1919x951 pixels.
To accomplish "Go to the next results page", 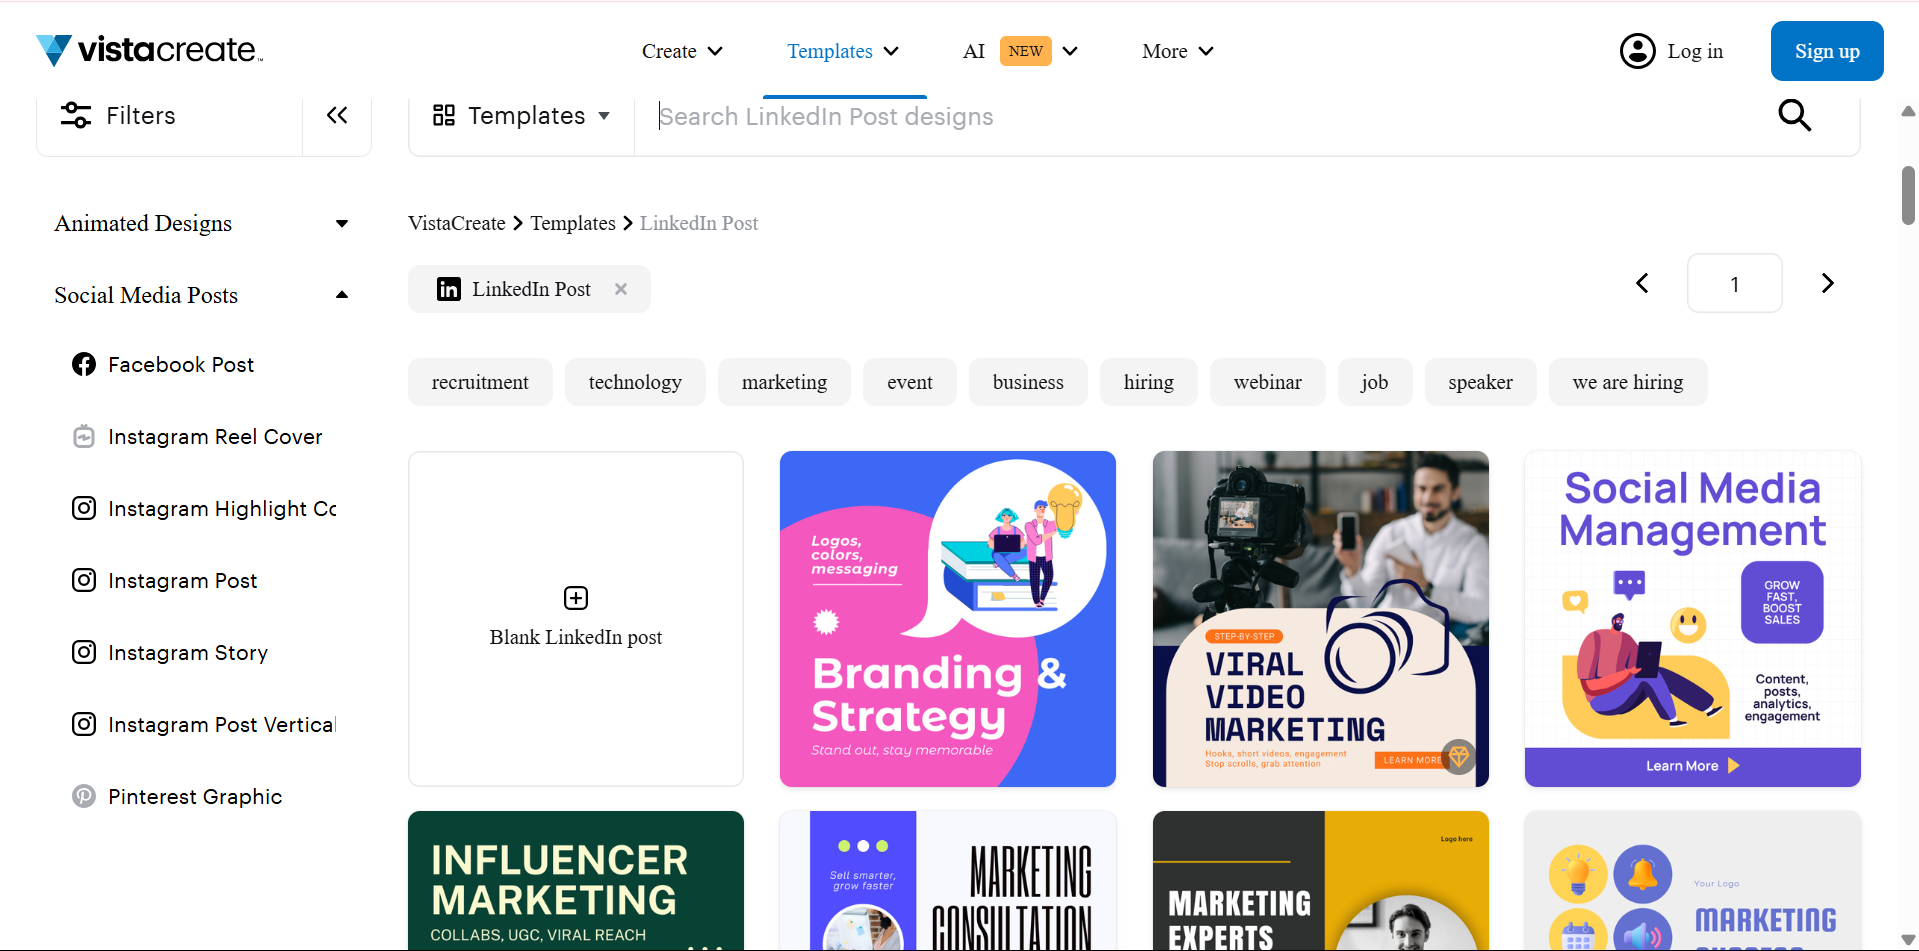I will click(1827, 283).
